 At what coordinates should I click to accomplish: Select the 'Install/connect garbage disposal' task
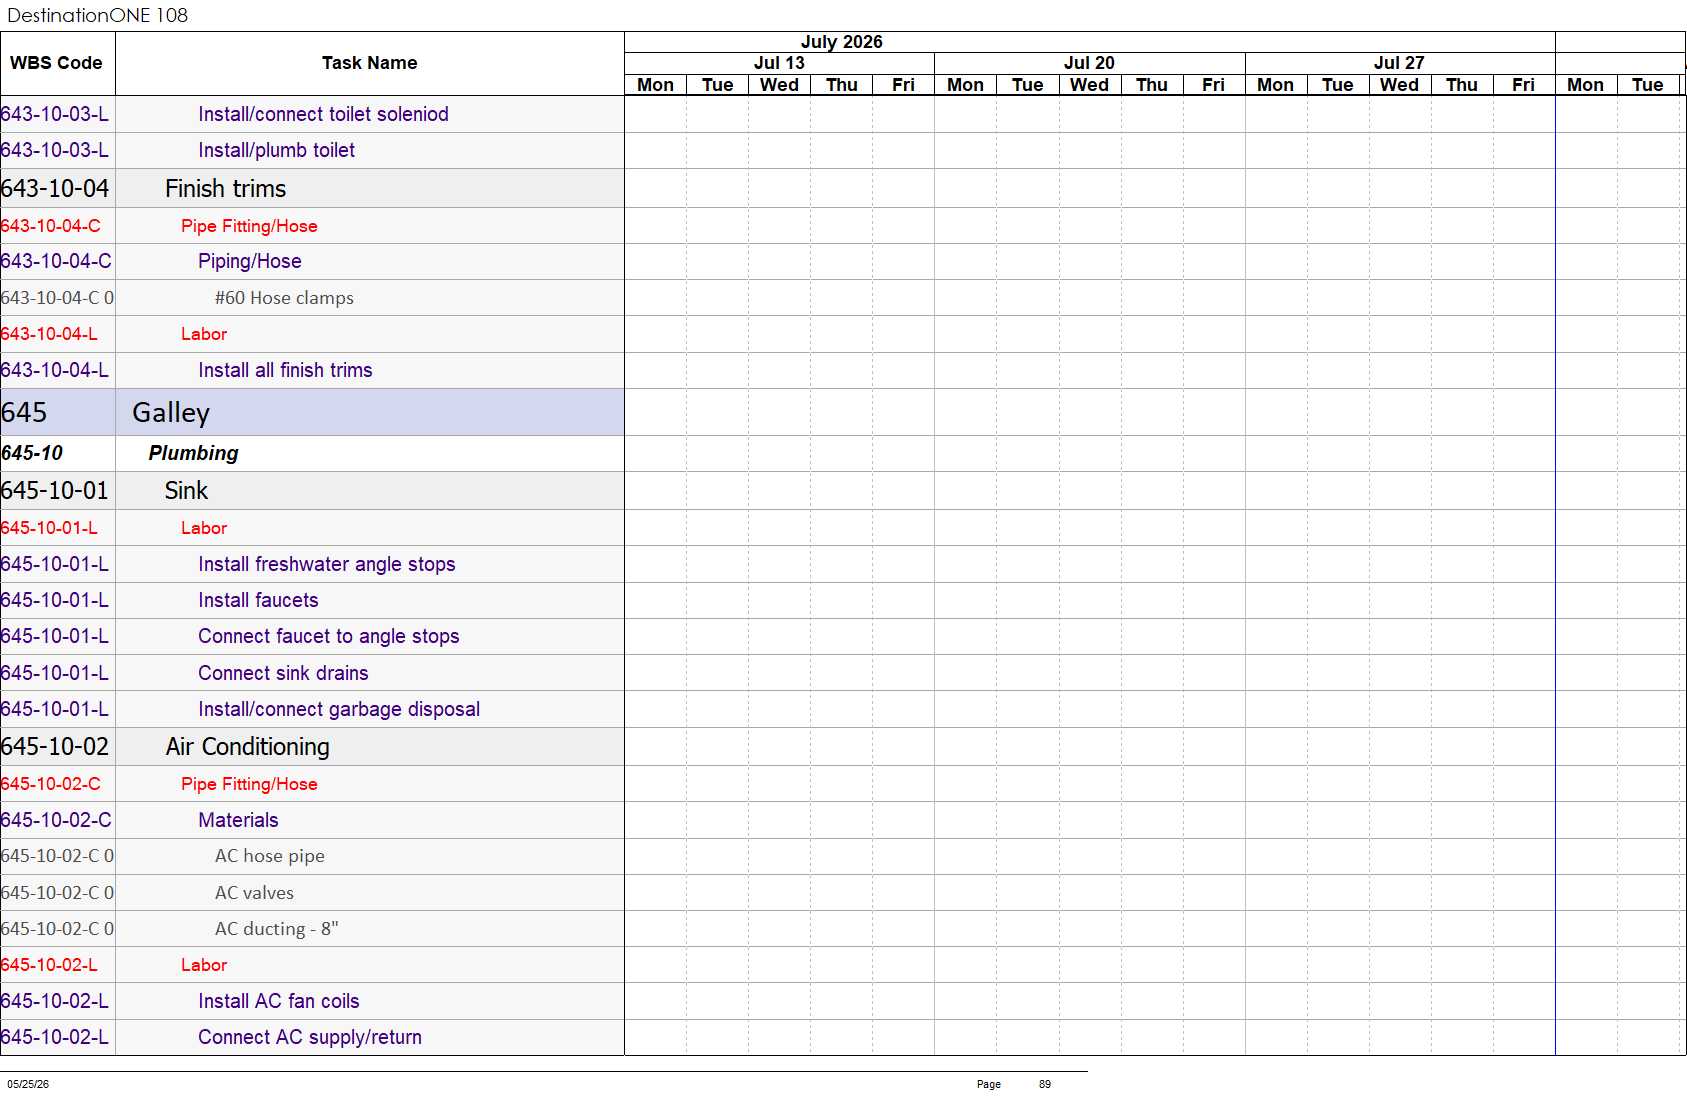[x=339, y=709]
